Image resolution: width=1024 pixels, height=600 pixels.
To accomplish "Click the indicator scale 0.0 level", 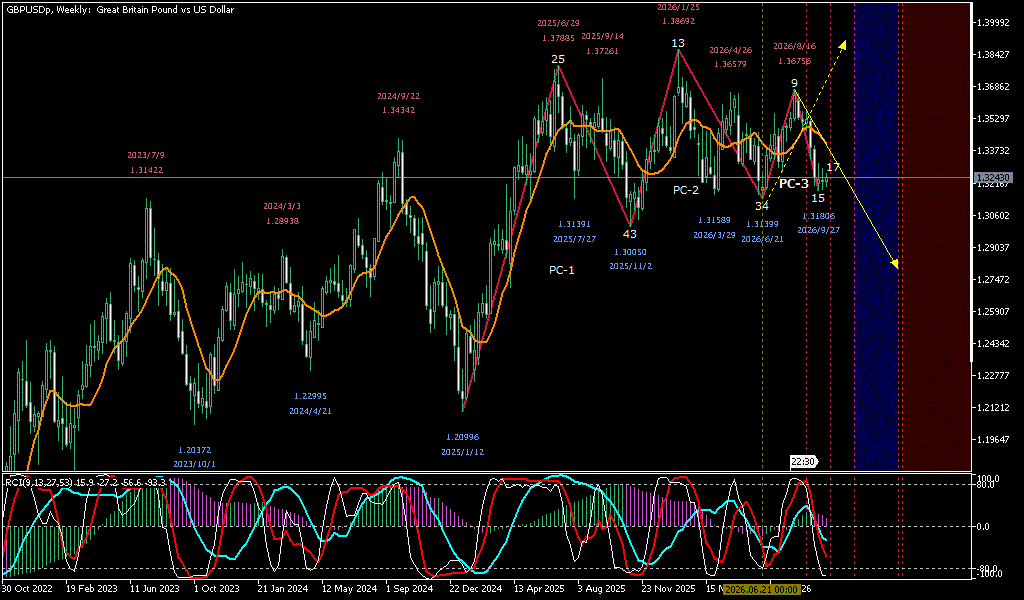I will [x=984, y=527].
